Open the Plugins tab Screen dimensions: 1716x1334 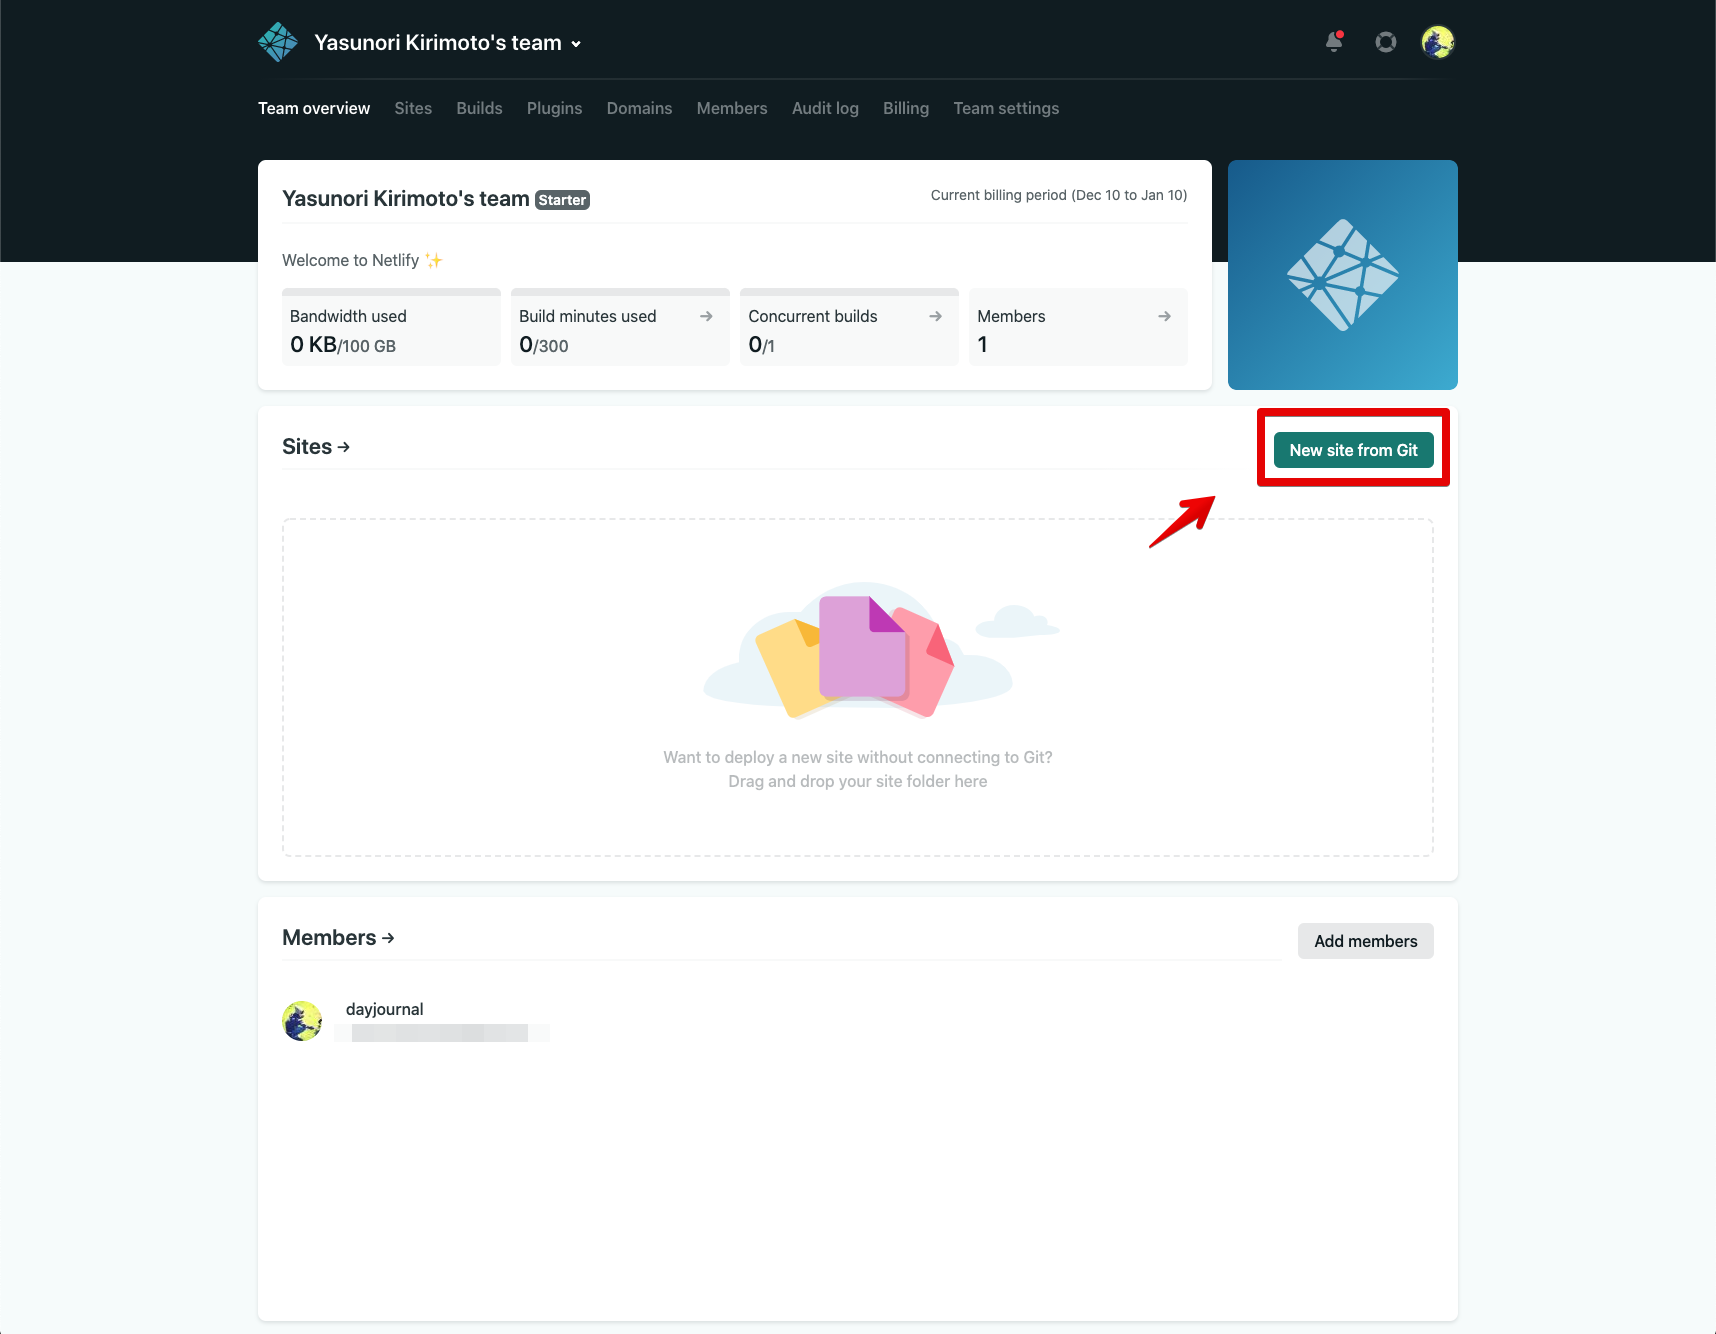click(x=554, y=108)
